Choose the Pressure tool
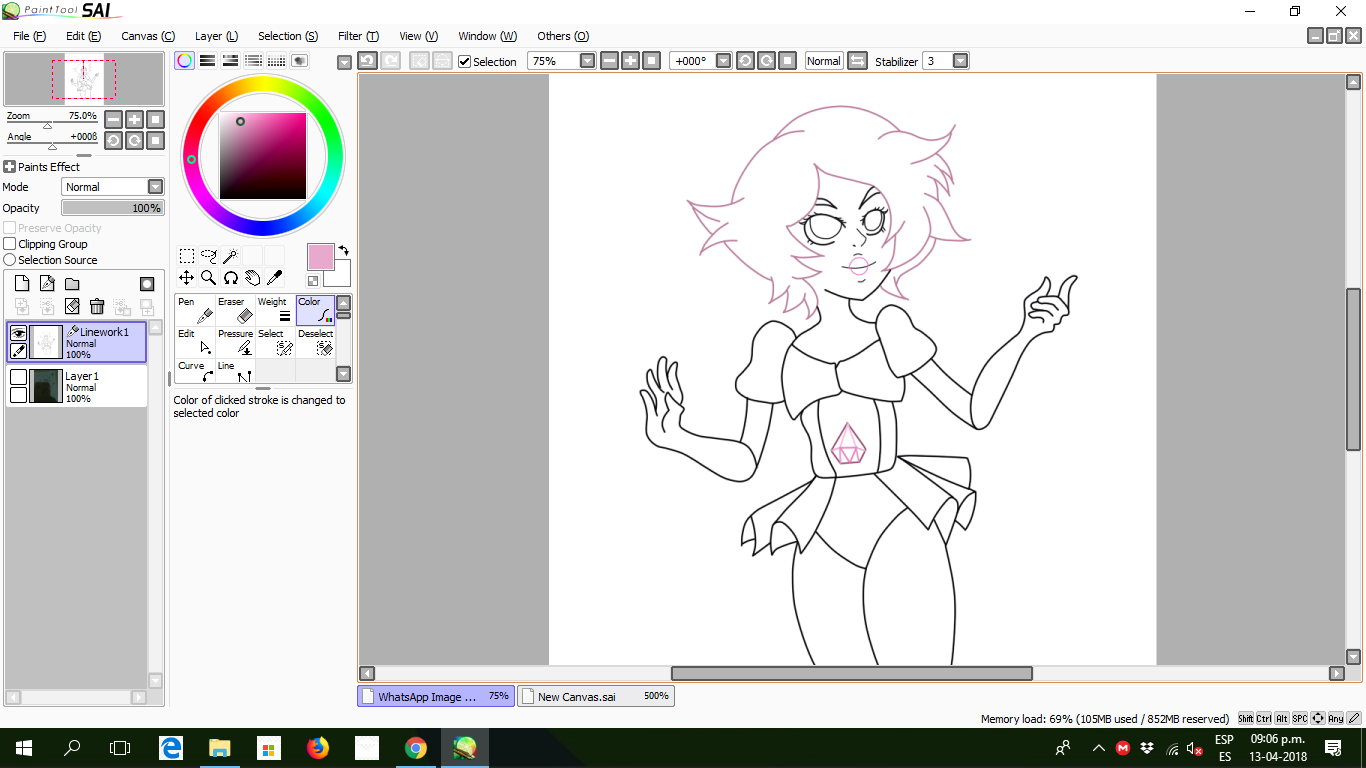The image size is (1366, 768). (x=235, y=342)
